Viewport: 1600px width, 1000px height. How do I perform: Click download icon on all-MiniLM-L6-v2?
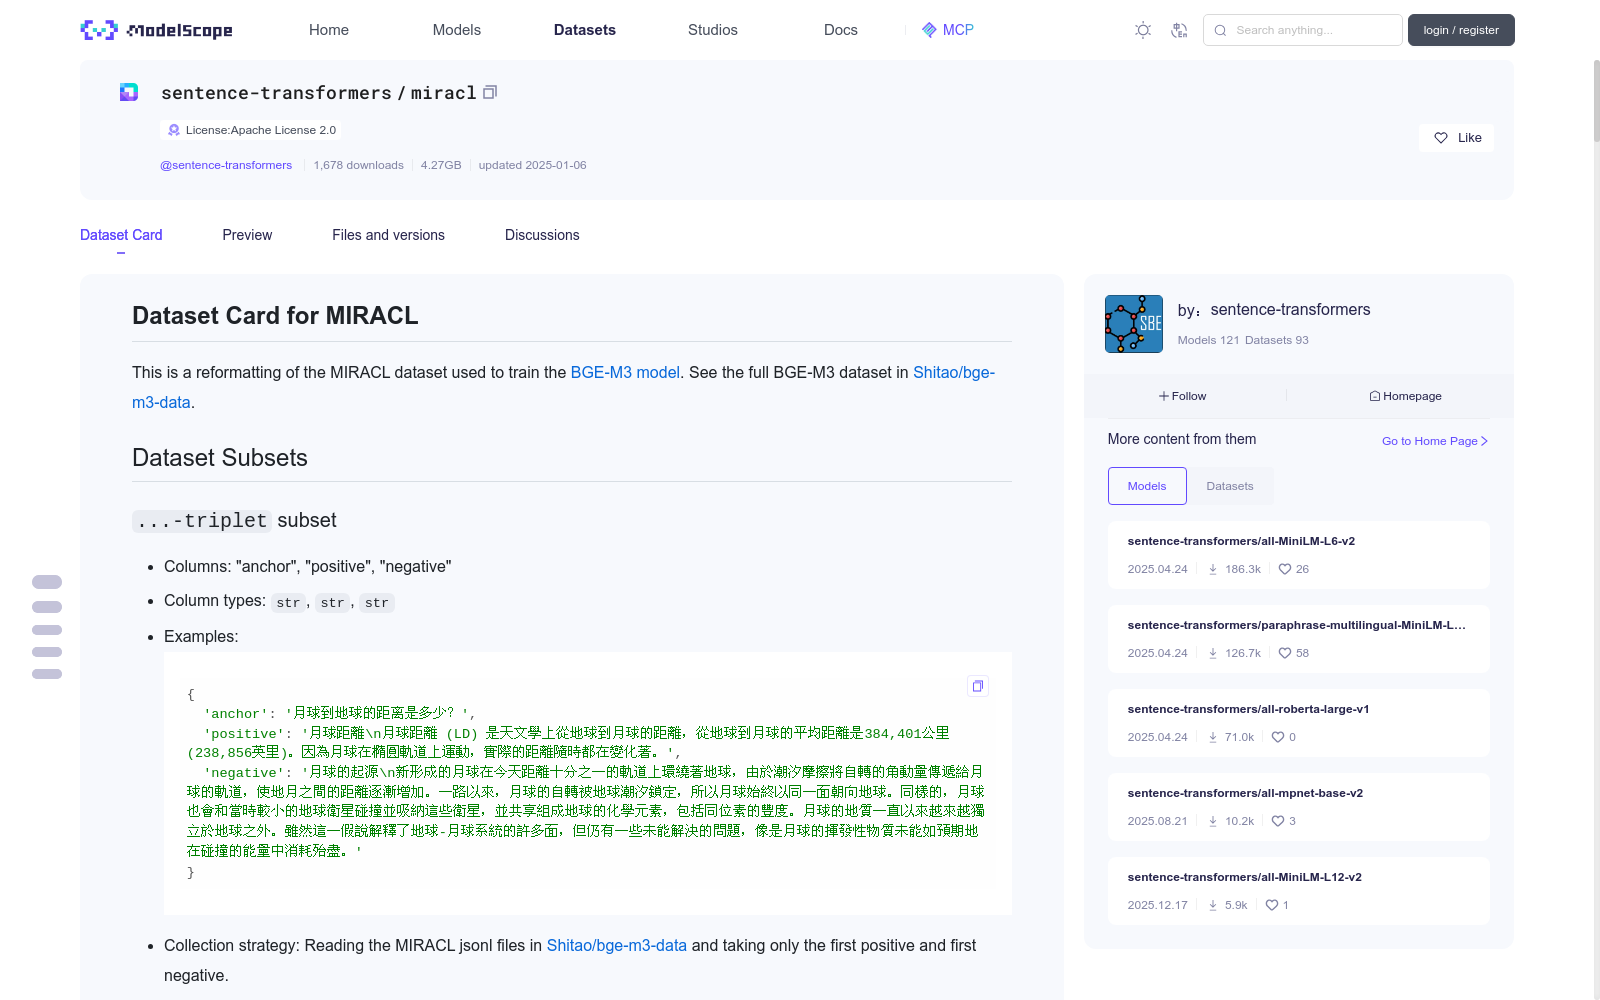[x=1213, y=569]
